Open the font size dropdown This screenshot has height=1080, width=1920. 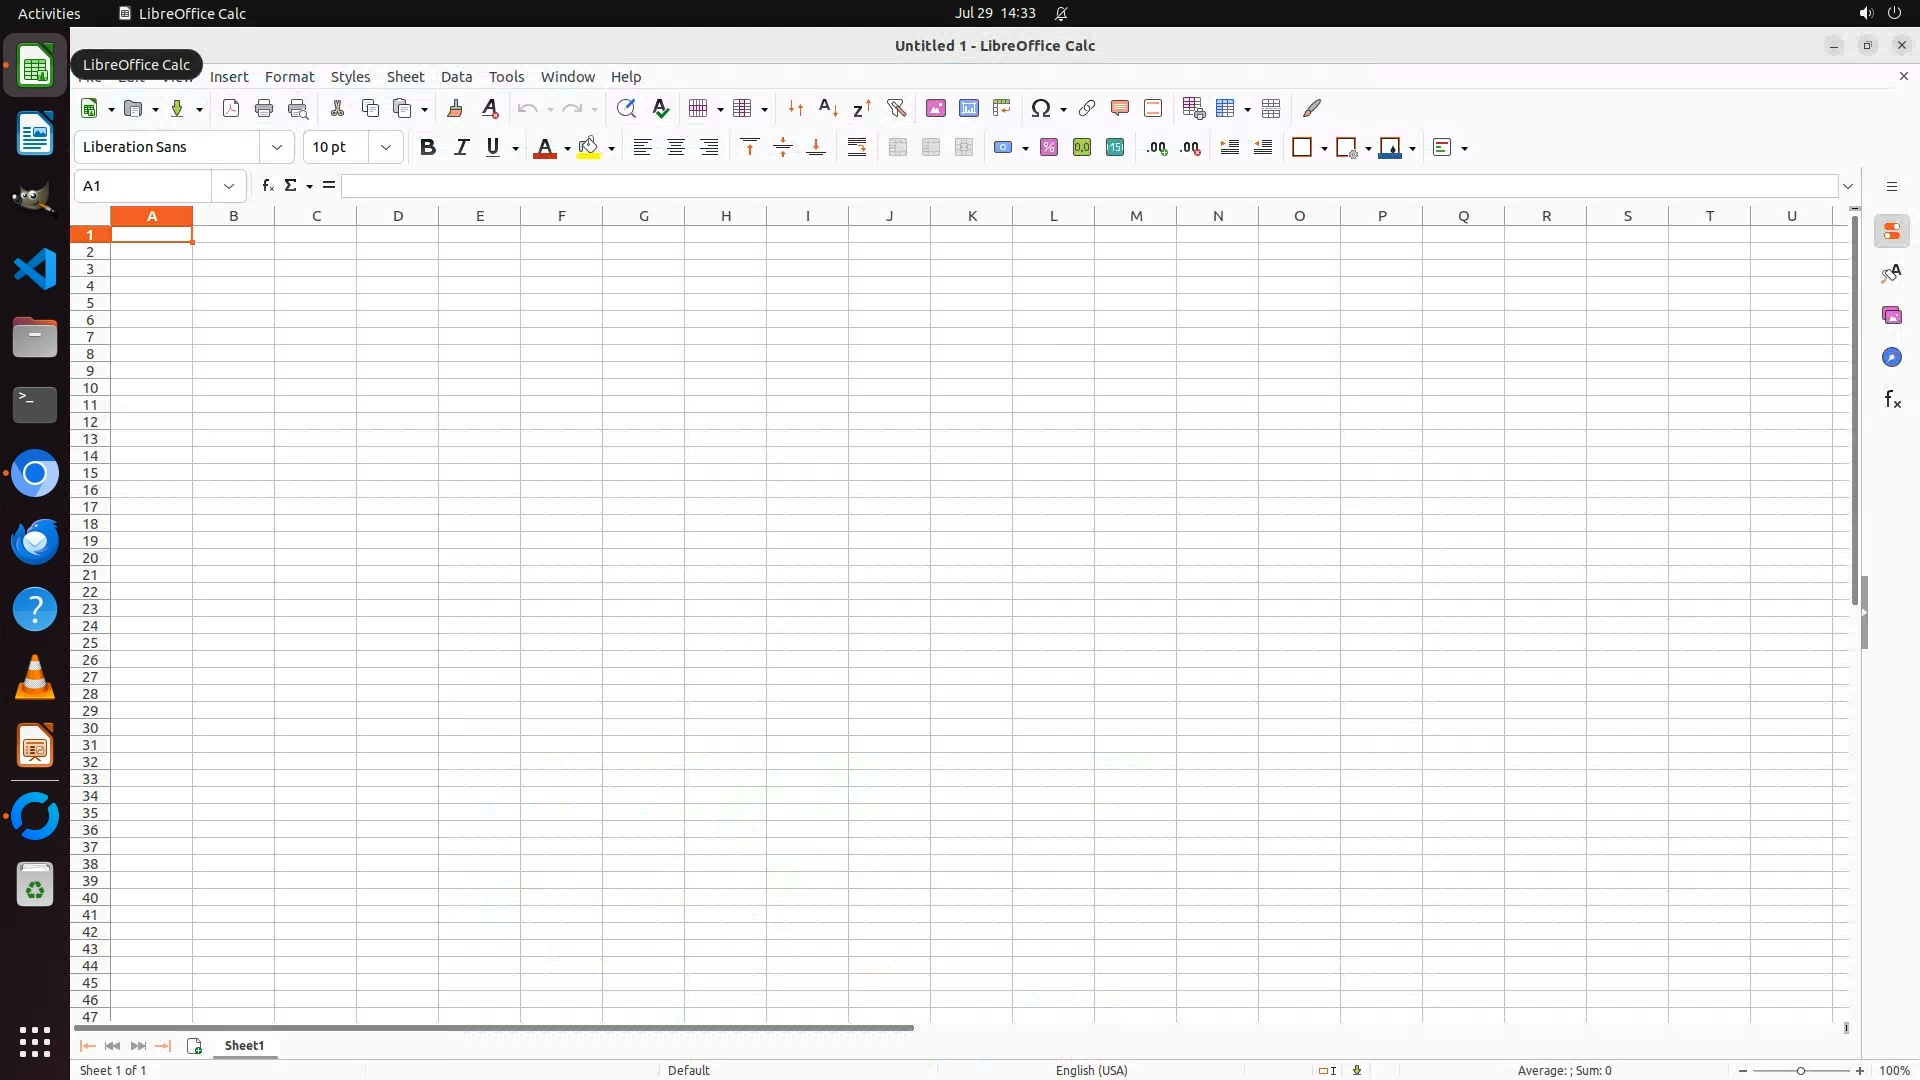385,148
